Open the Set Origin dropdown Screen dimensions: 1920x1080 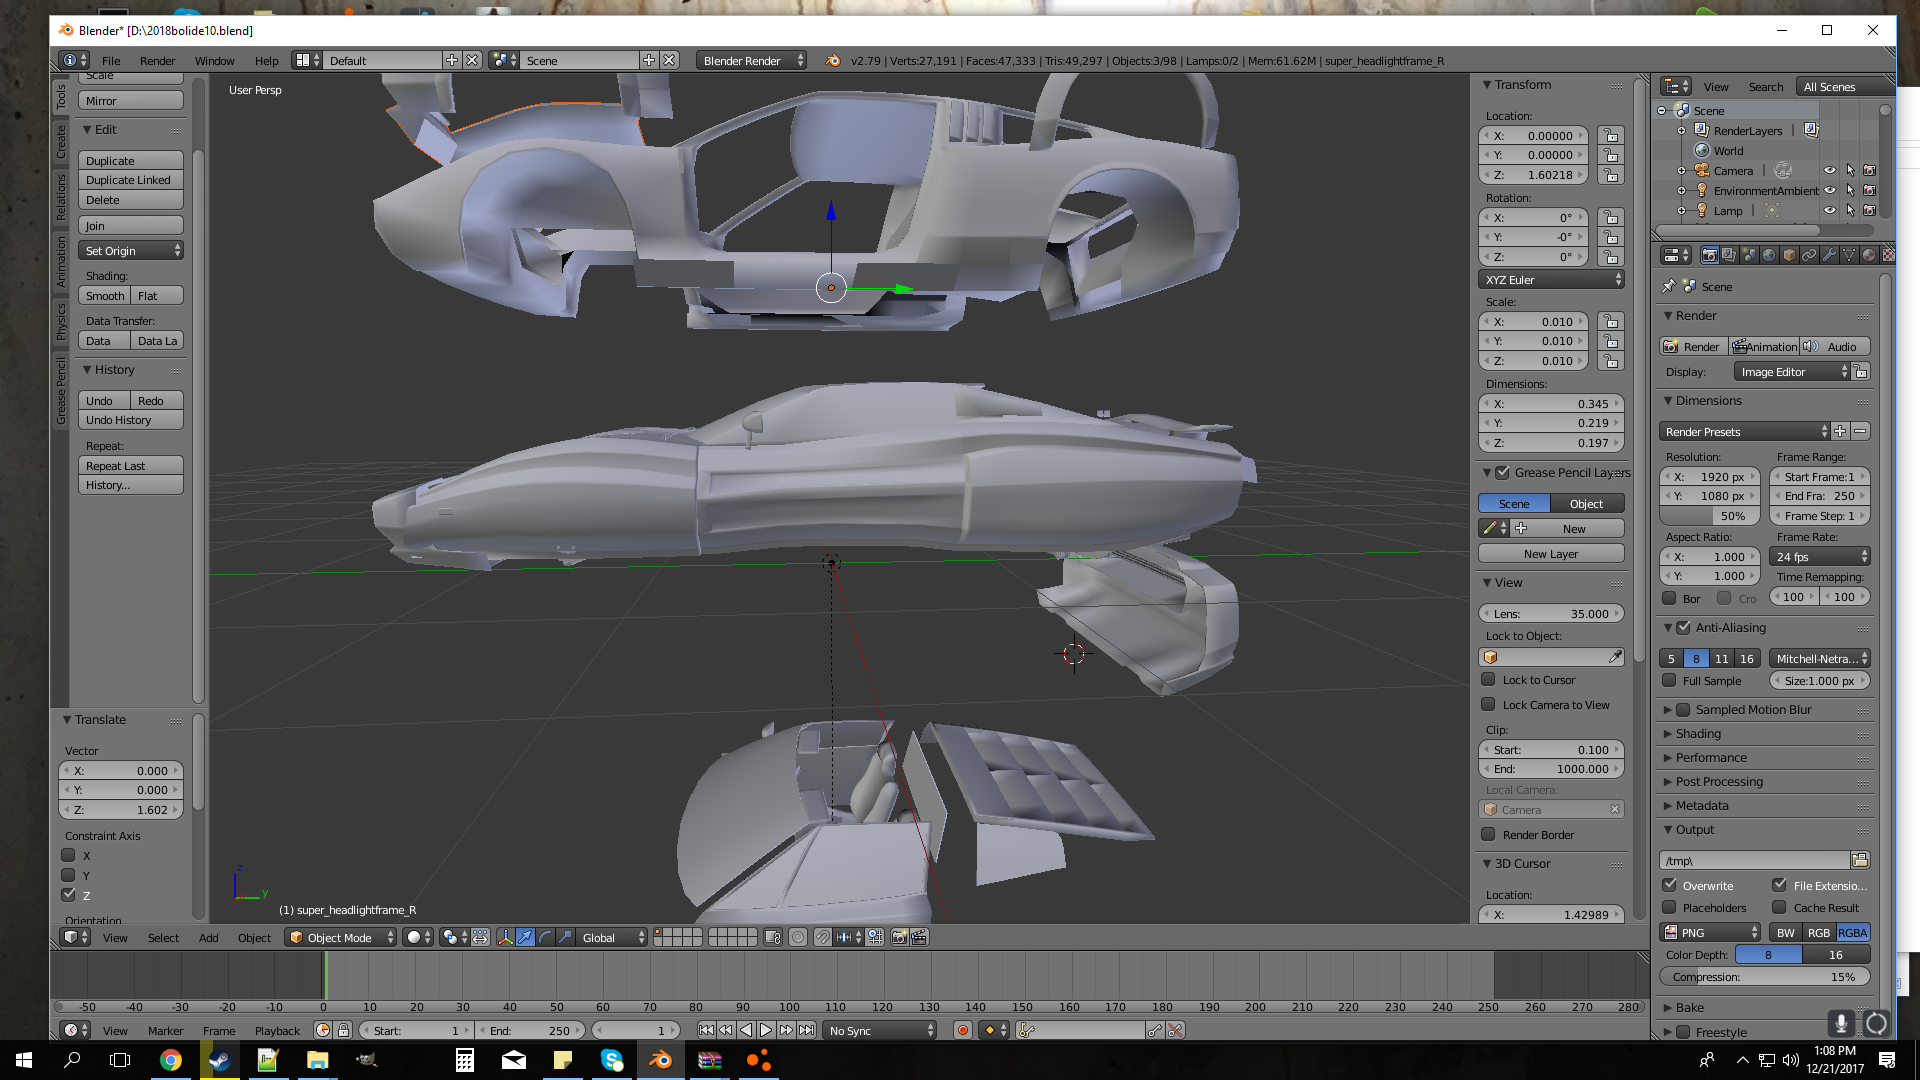pyautogui.click(x=131, y=251)
